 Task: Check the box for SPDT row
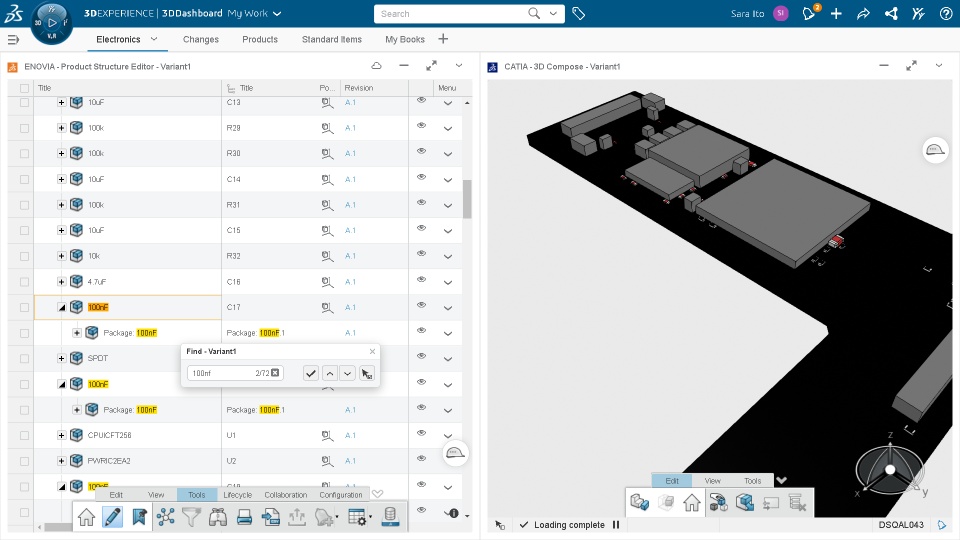coord(24,359)
